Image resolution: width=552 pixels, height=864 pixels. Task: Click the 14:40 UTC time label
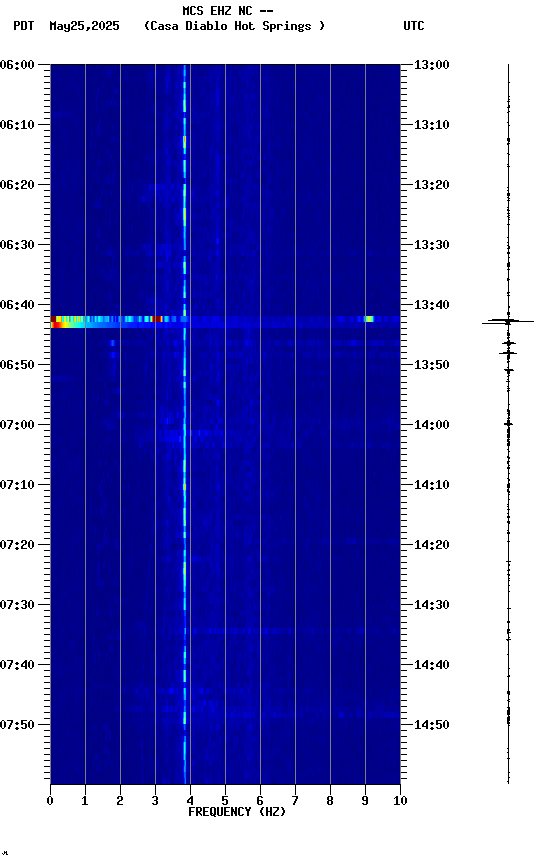[x=432, y=665]
